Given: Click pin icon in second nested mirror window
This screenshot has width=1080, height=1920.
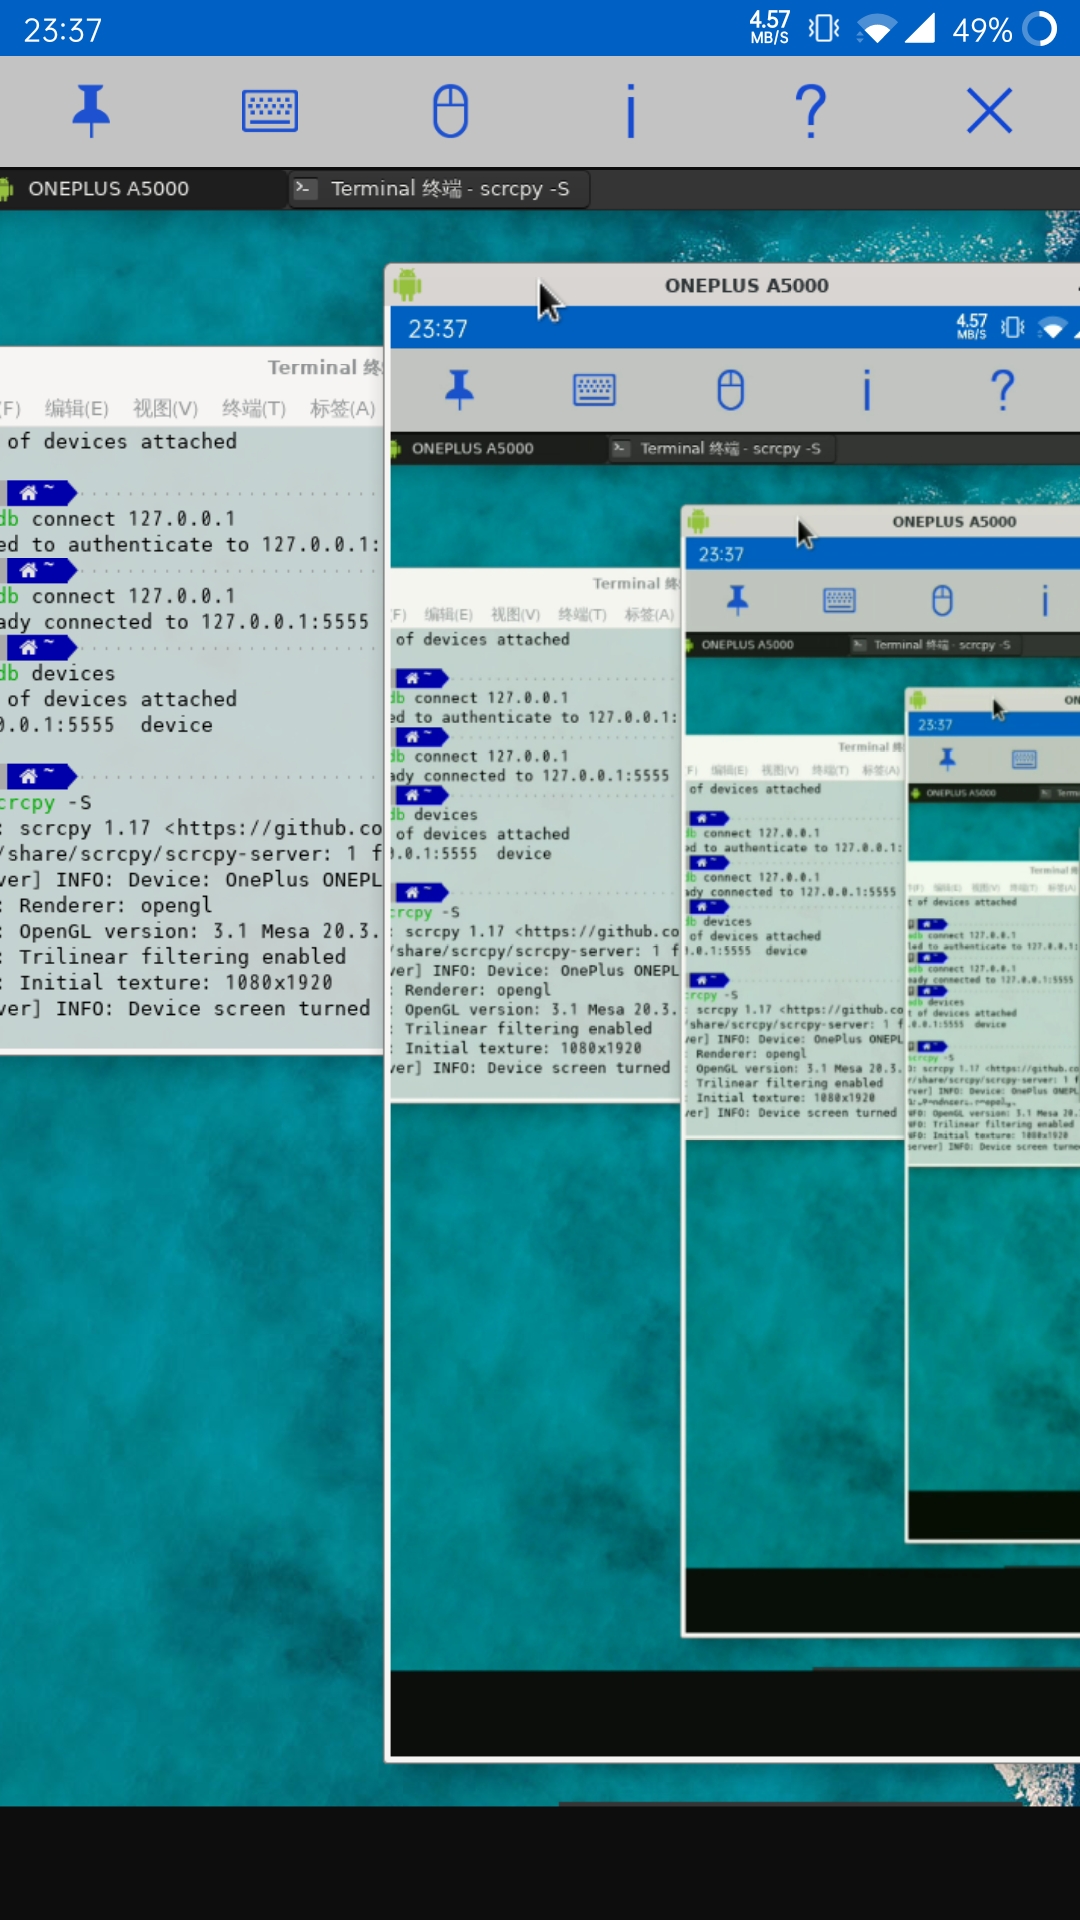Looking at the screenshot, I should pos(737,600).
